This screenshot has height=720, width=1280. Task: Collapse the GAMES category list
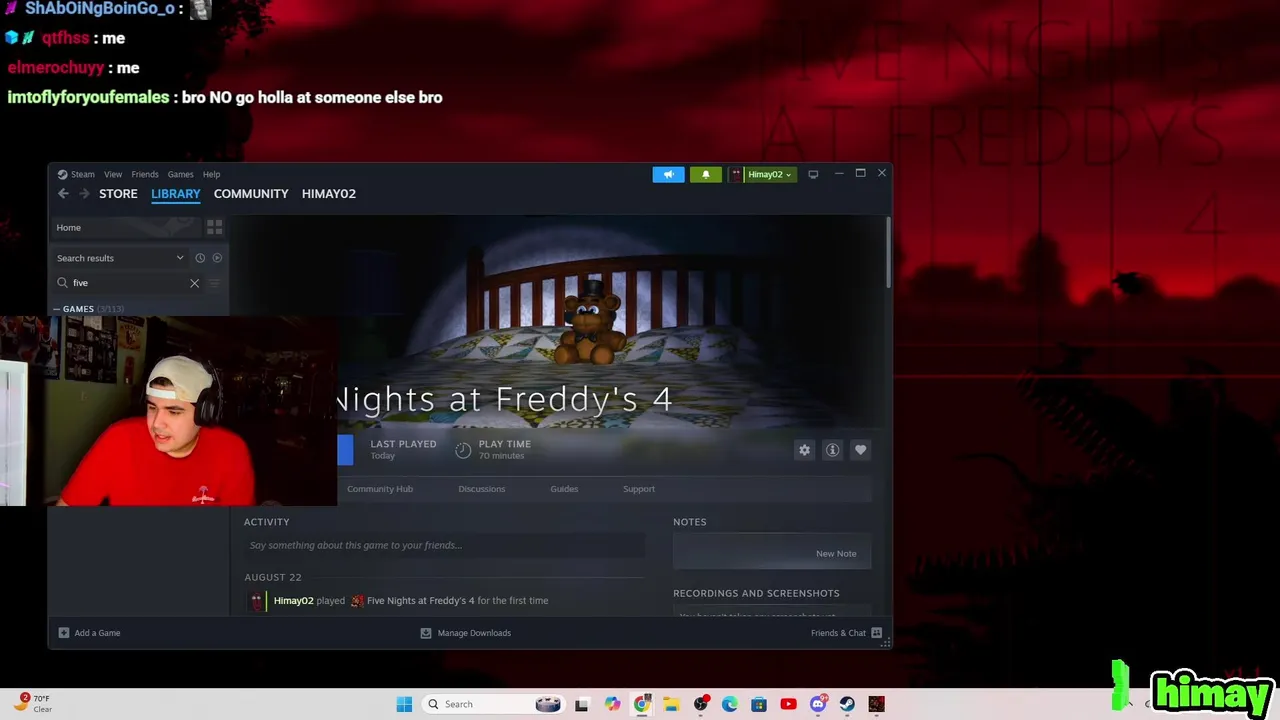(x=57, y=309)
